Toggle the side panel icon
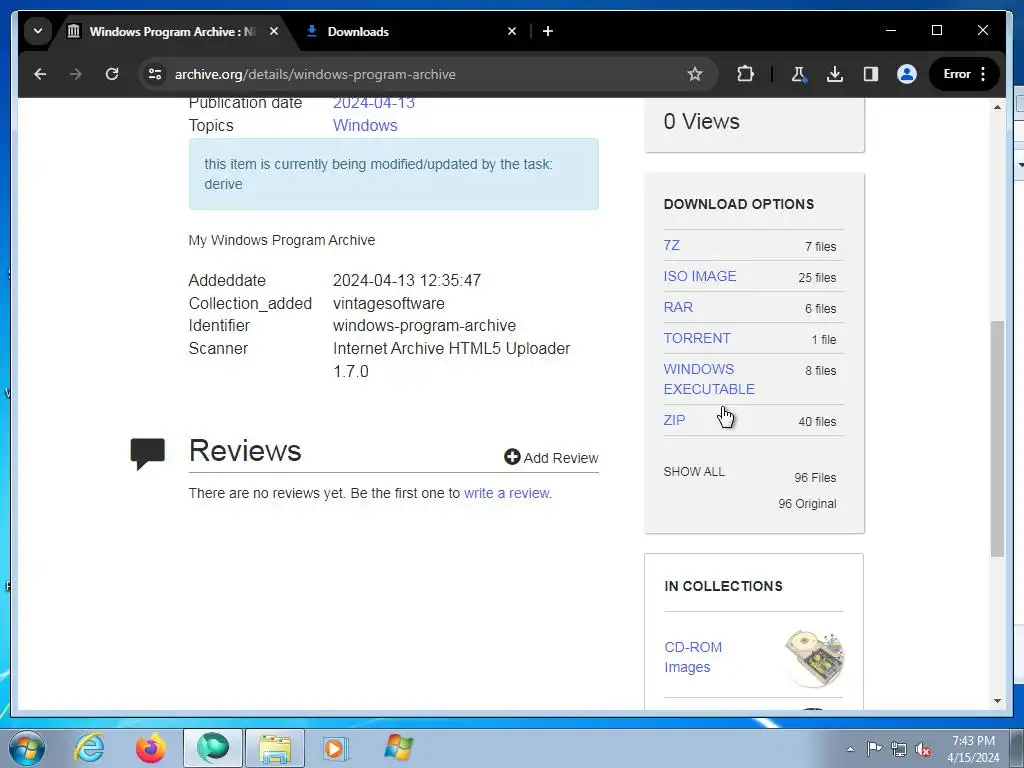Viewport: 1024px width, 768px height. click(x=871, y=74)
